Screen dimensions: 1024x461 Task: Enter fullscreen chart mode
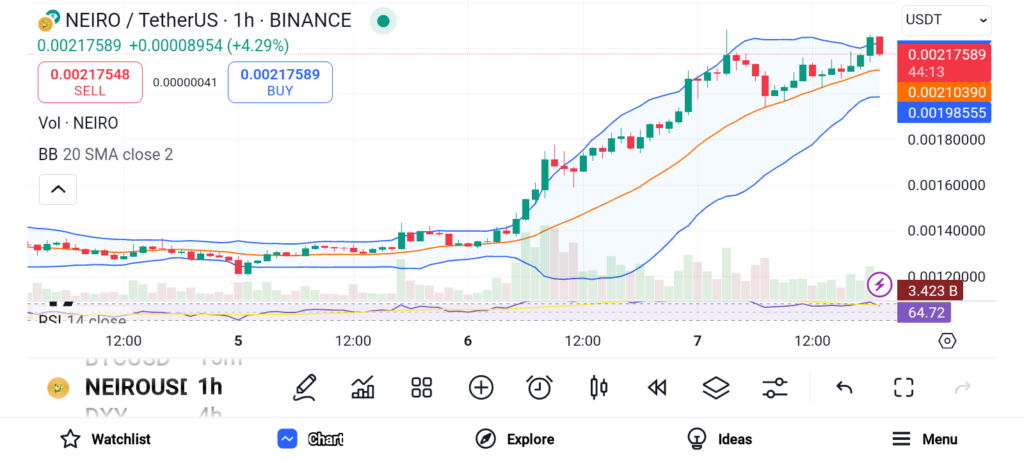(904, 387)
